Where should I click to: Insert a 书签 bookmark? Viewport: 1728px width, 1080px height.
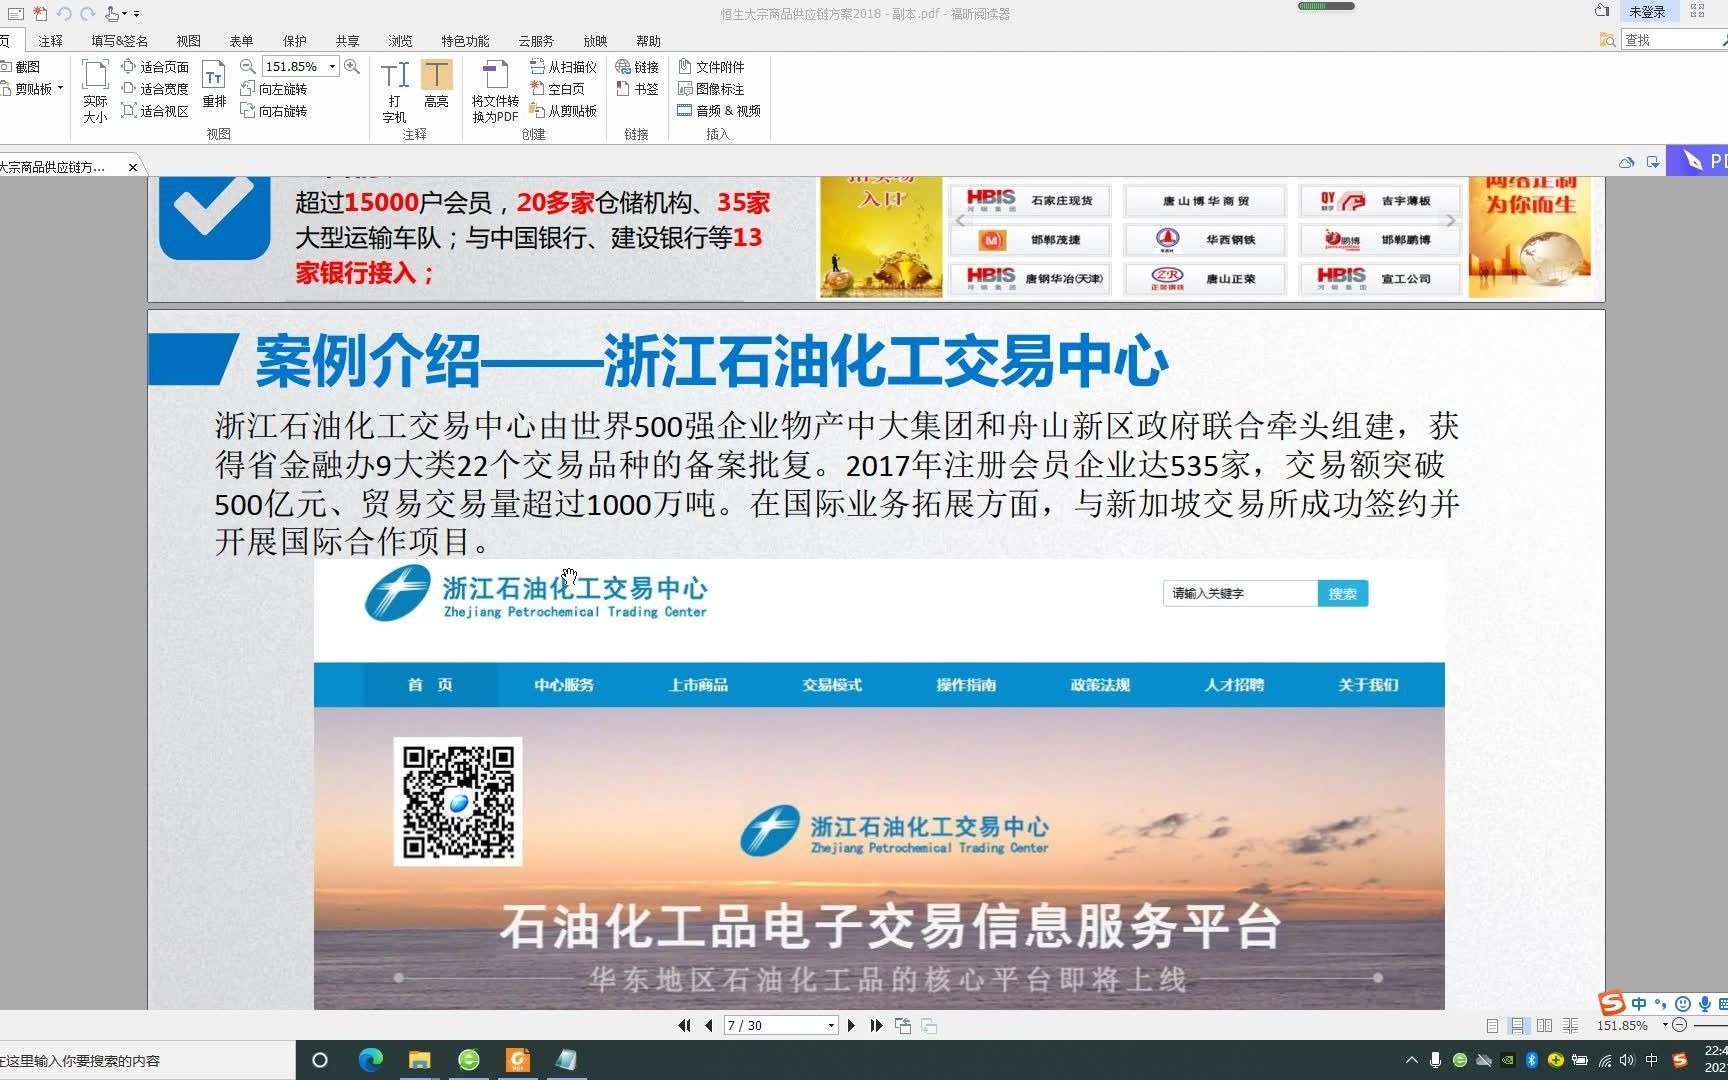point(638,89)
